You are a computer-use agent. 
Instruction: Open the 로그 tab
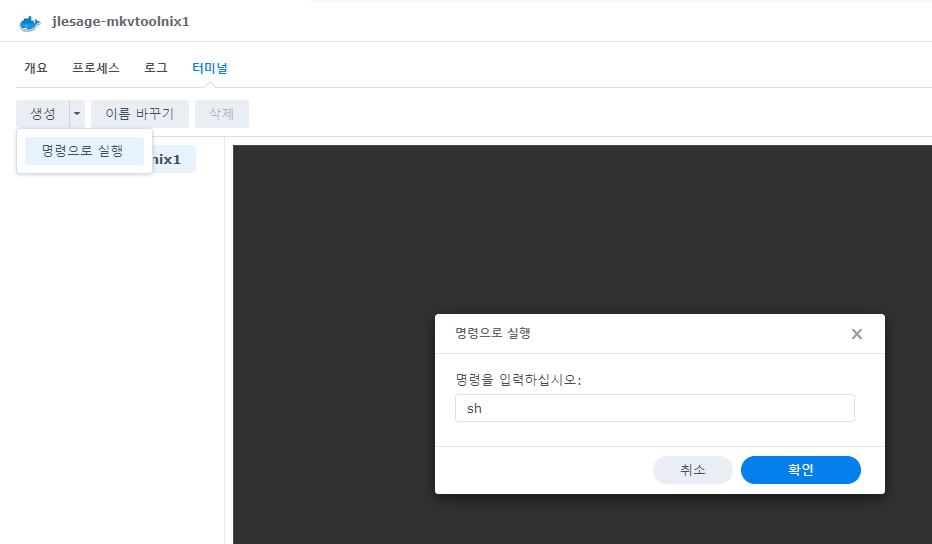coord(156,68)
